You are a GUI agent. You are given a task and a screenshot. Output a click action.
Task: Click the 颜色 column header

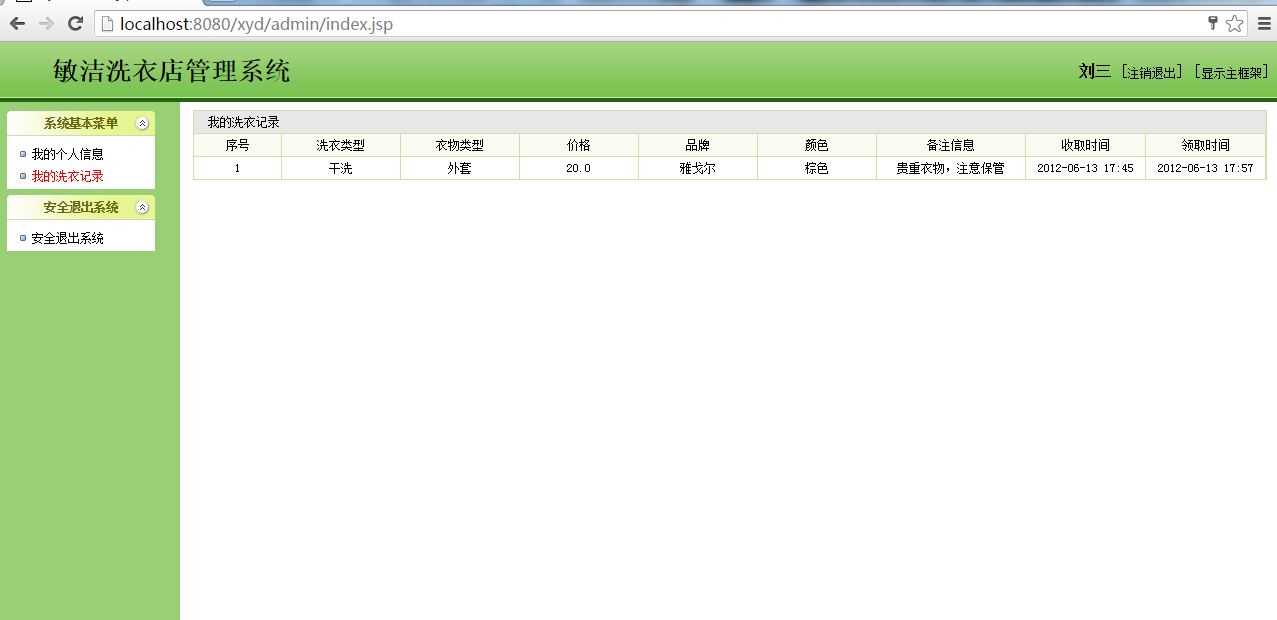[817, 146]
